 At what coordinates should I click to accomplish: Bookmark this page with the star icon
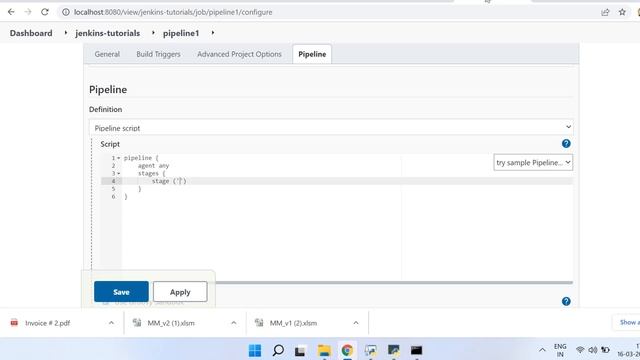(622, 12)
